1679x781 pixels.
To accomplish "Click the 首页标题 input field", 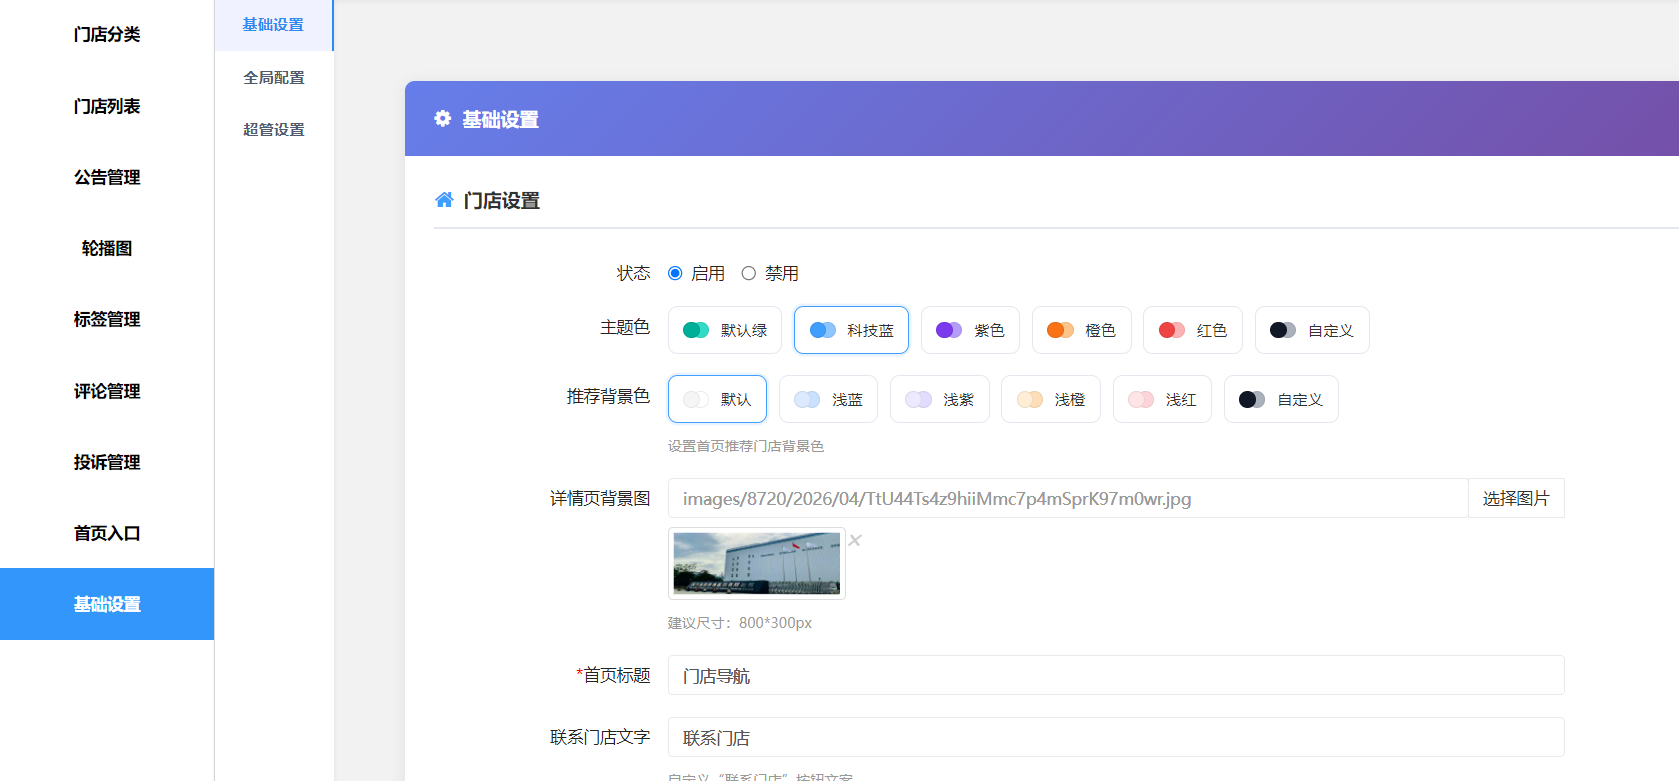I will (x=1115, y=675).
